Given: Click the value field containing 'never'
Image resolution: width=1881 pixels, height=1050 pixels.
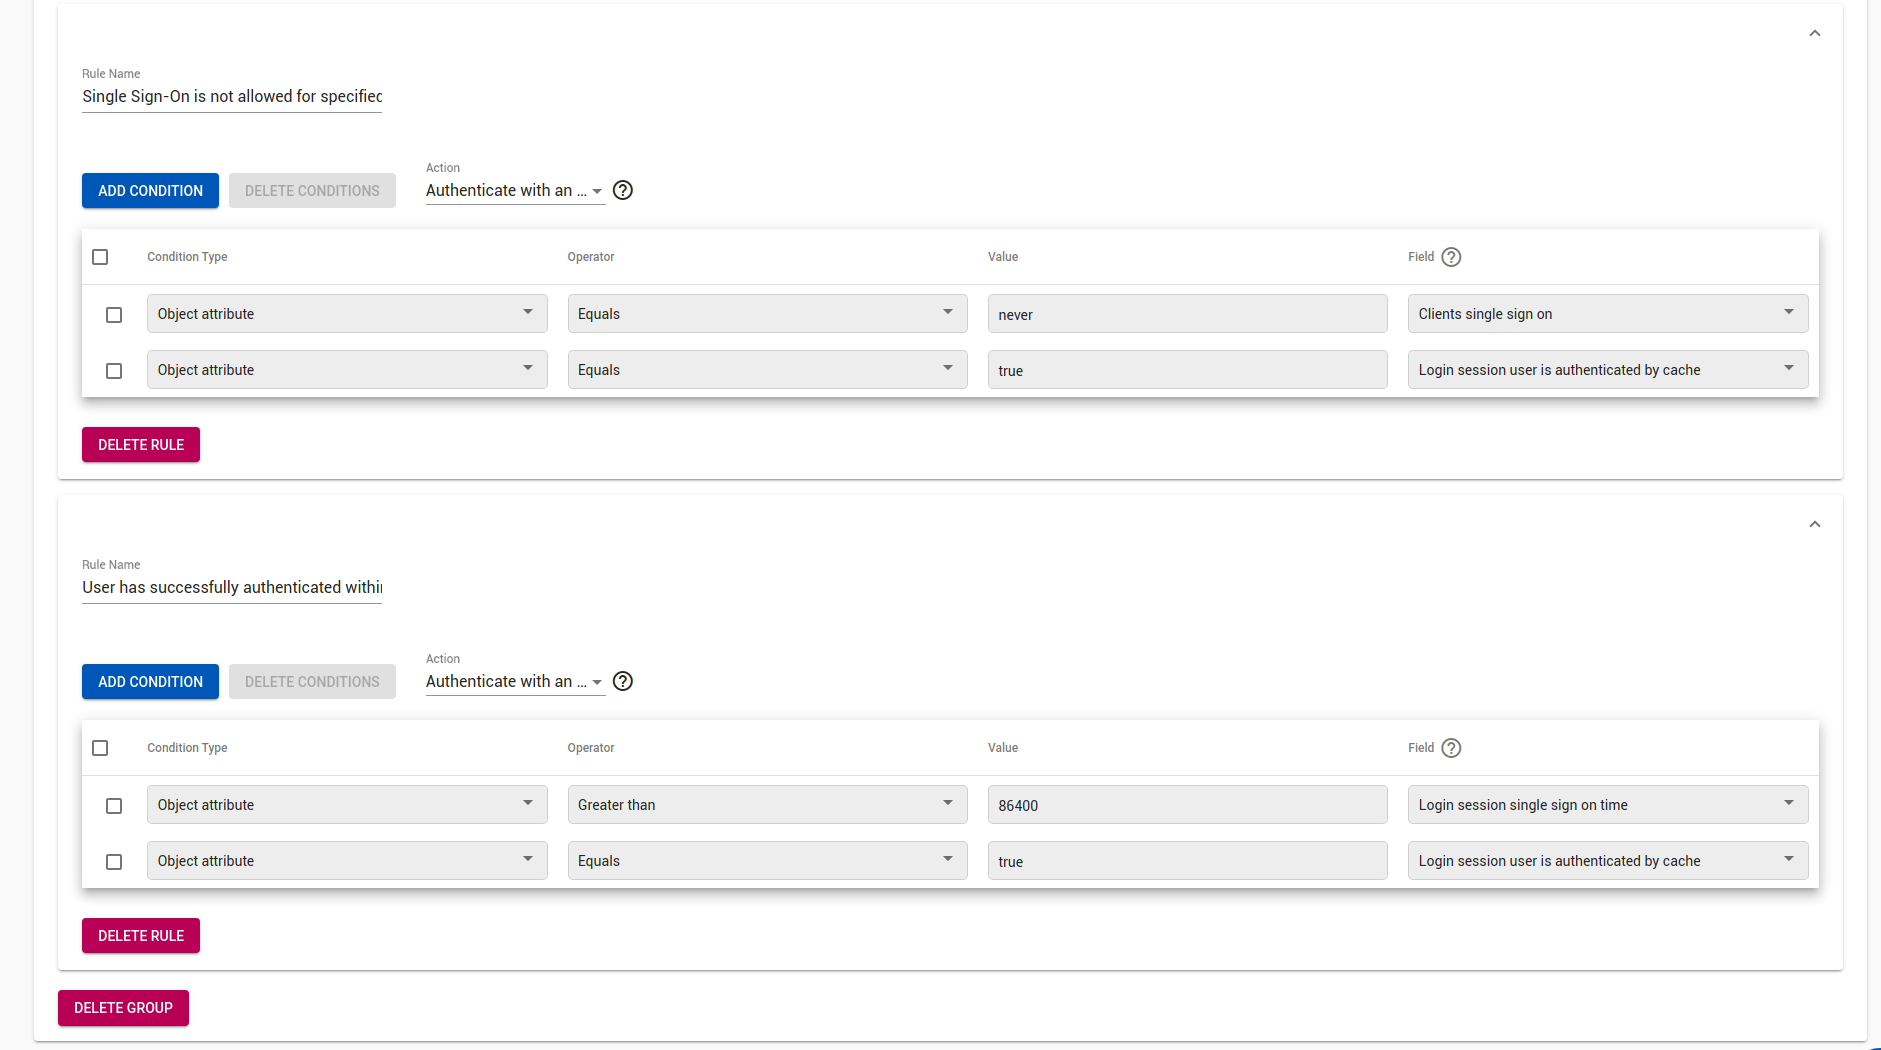Looking at the screenshot, I should (x=1186, y=314).
